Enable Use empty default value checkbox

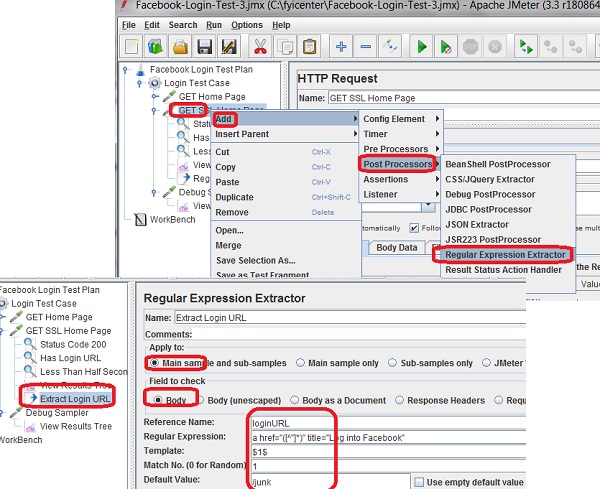tap(419, 482)
